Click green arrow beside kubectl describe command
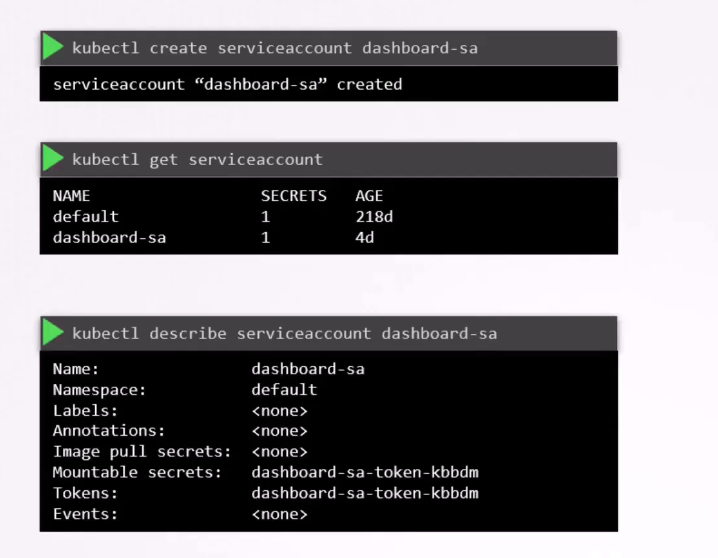The image size is (718, 558). 53,333
